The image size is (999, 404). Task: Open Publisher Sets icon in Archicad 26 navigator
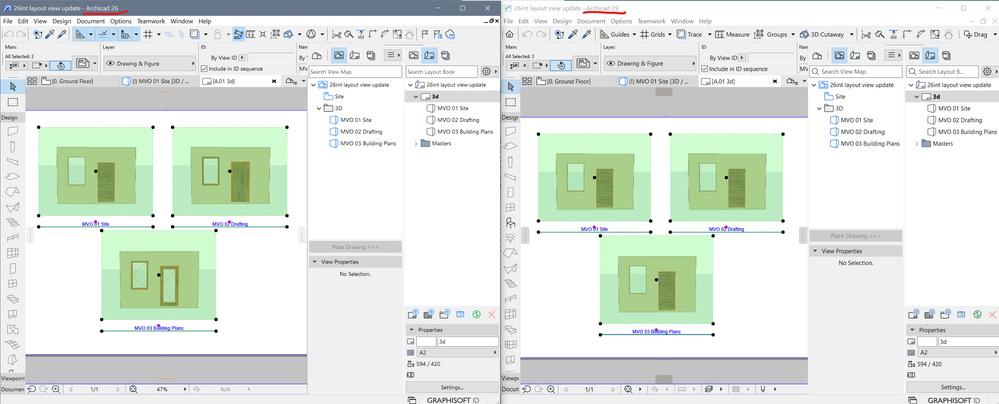point(370,56)
